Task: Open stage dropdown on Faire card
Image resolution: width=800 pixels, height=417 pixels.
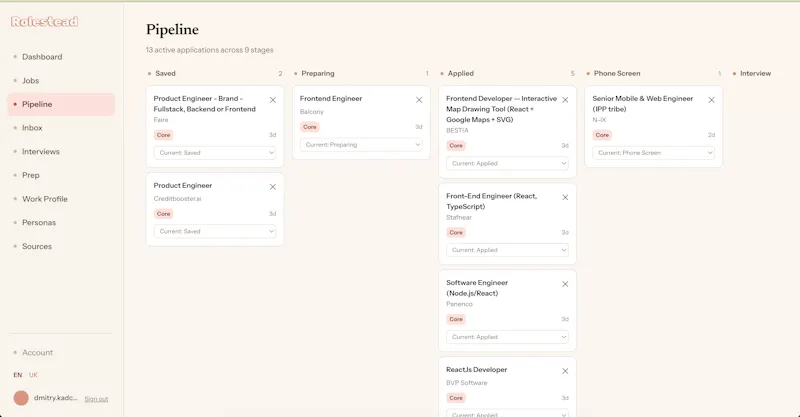Action: pyautogui.click(x=215, y=153)
